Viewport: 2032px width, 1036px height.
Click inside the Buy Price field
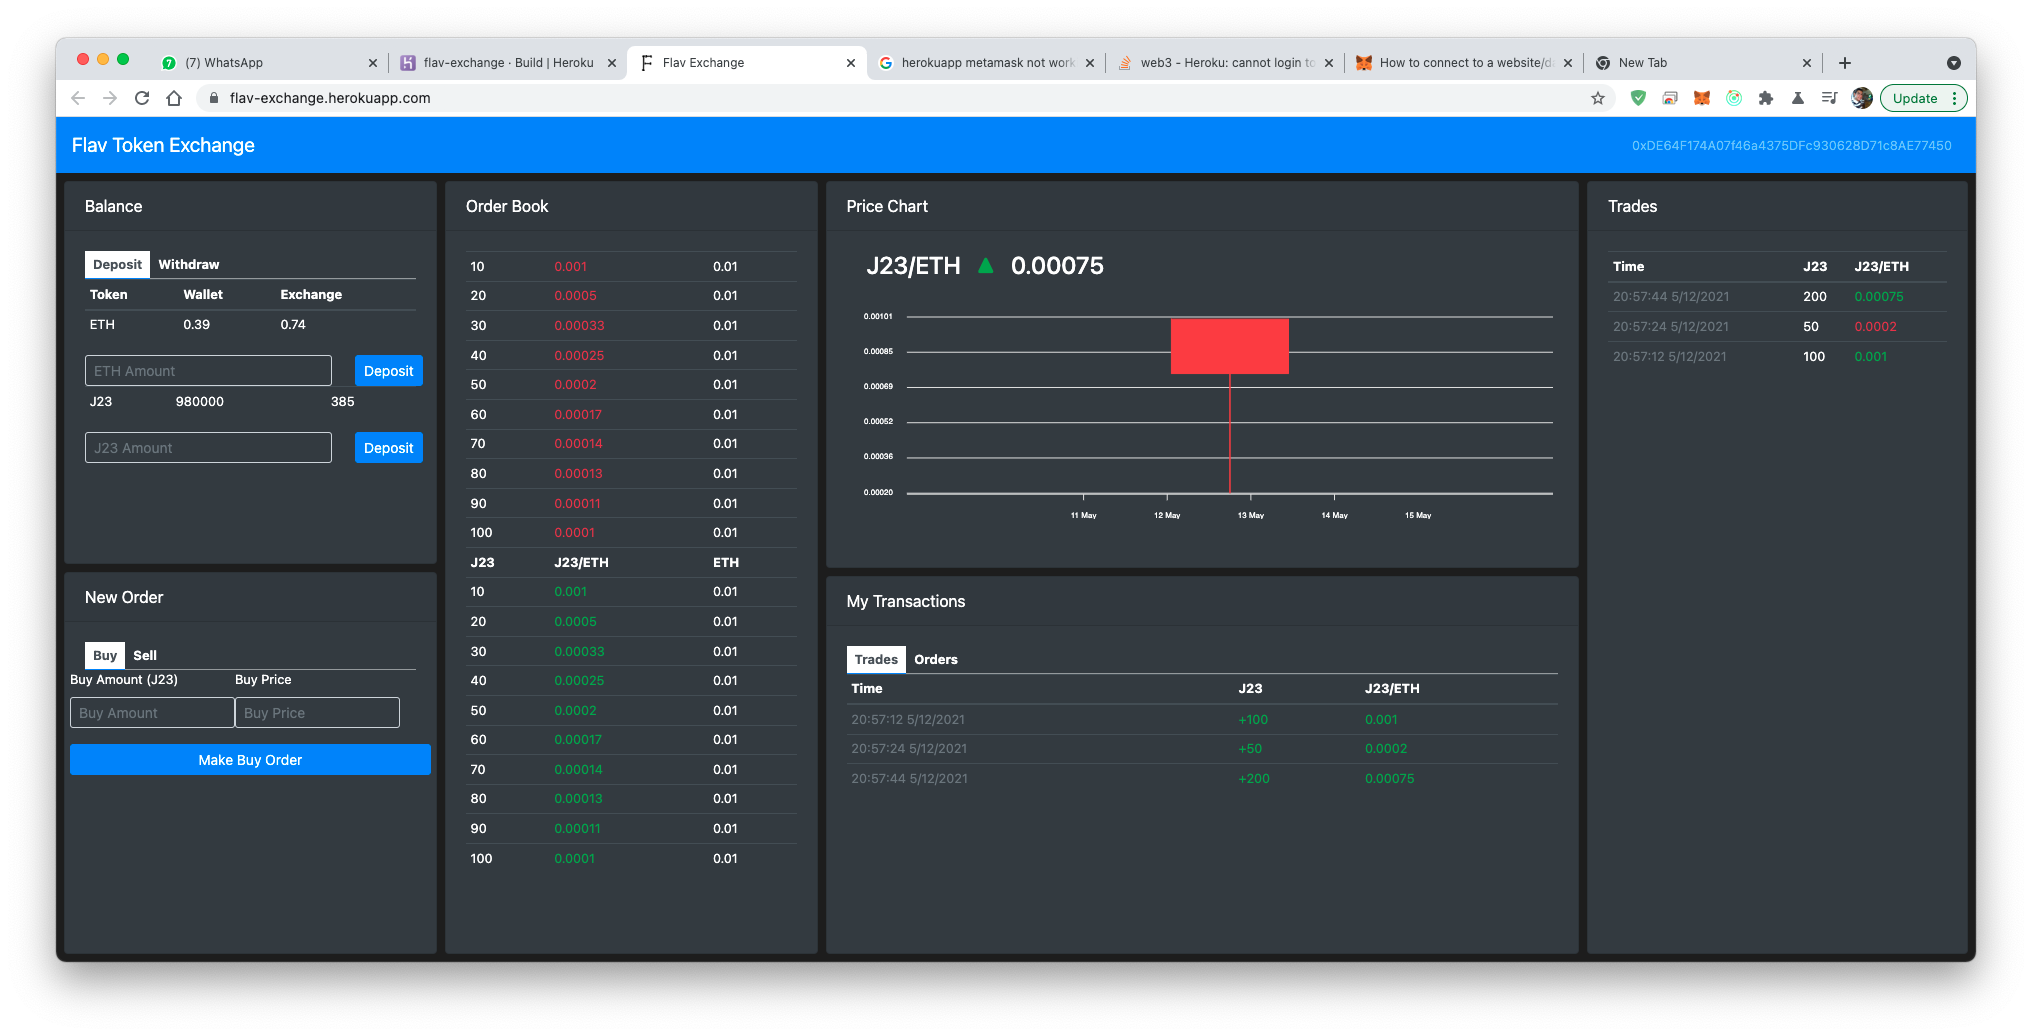317,712
